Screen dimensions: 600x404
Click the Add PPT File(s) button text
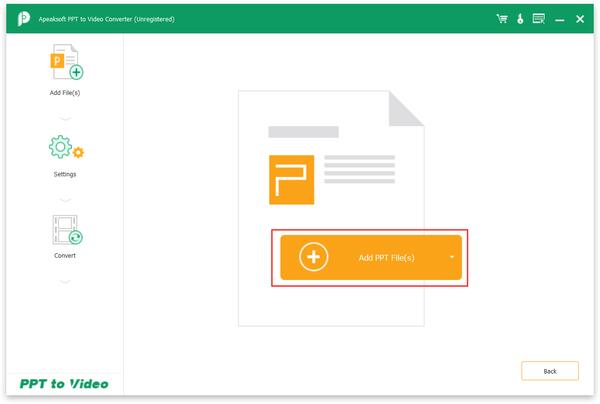pyautogui.click(x=386, y=257)
